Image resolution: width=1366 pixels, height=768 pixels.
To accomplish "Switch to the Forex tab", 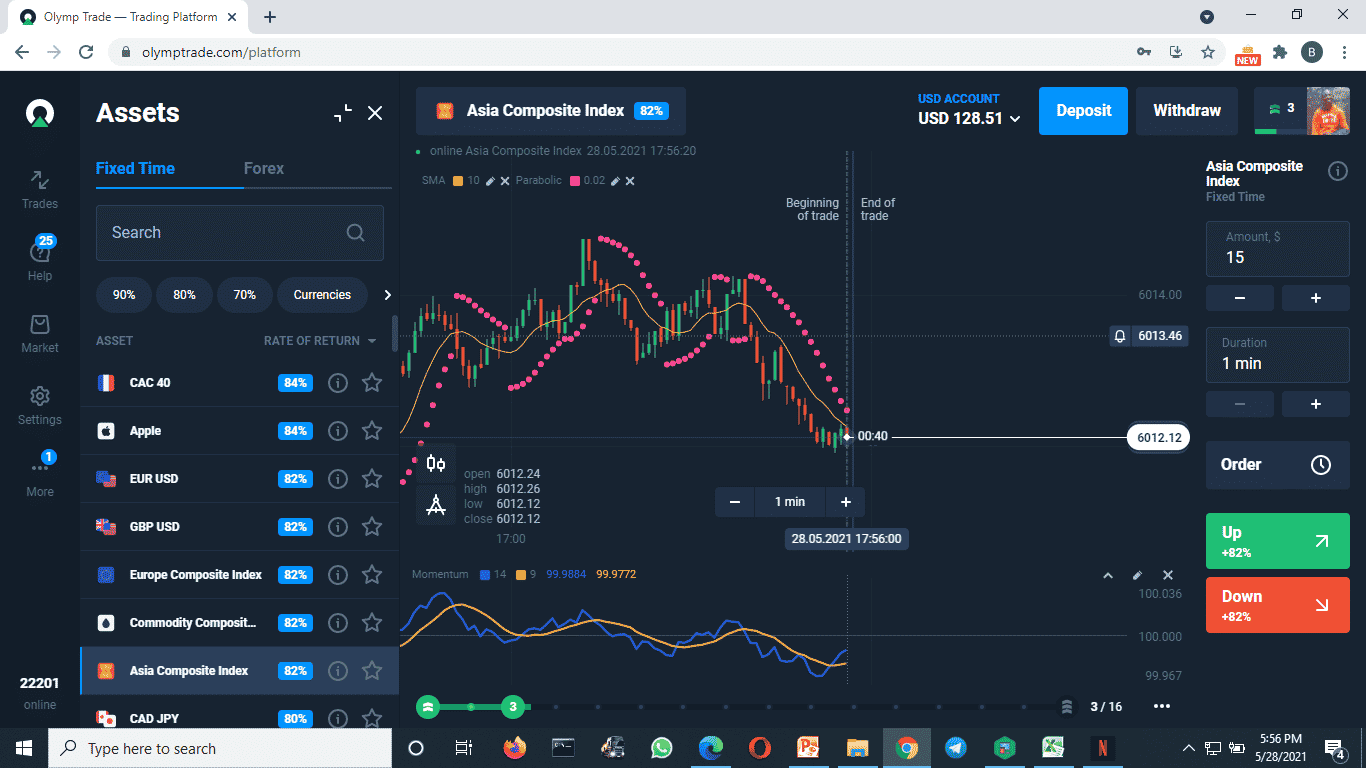I will 264,168.
